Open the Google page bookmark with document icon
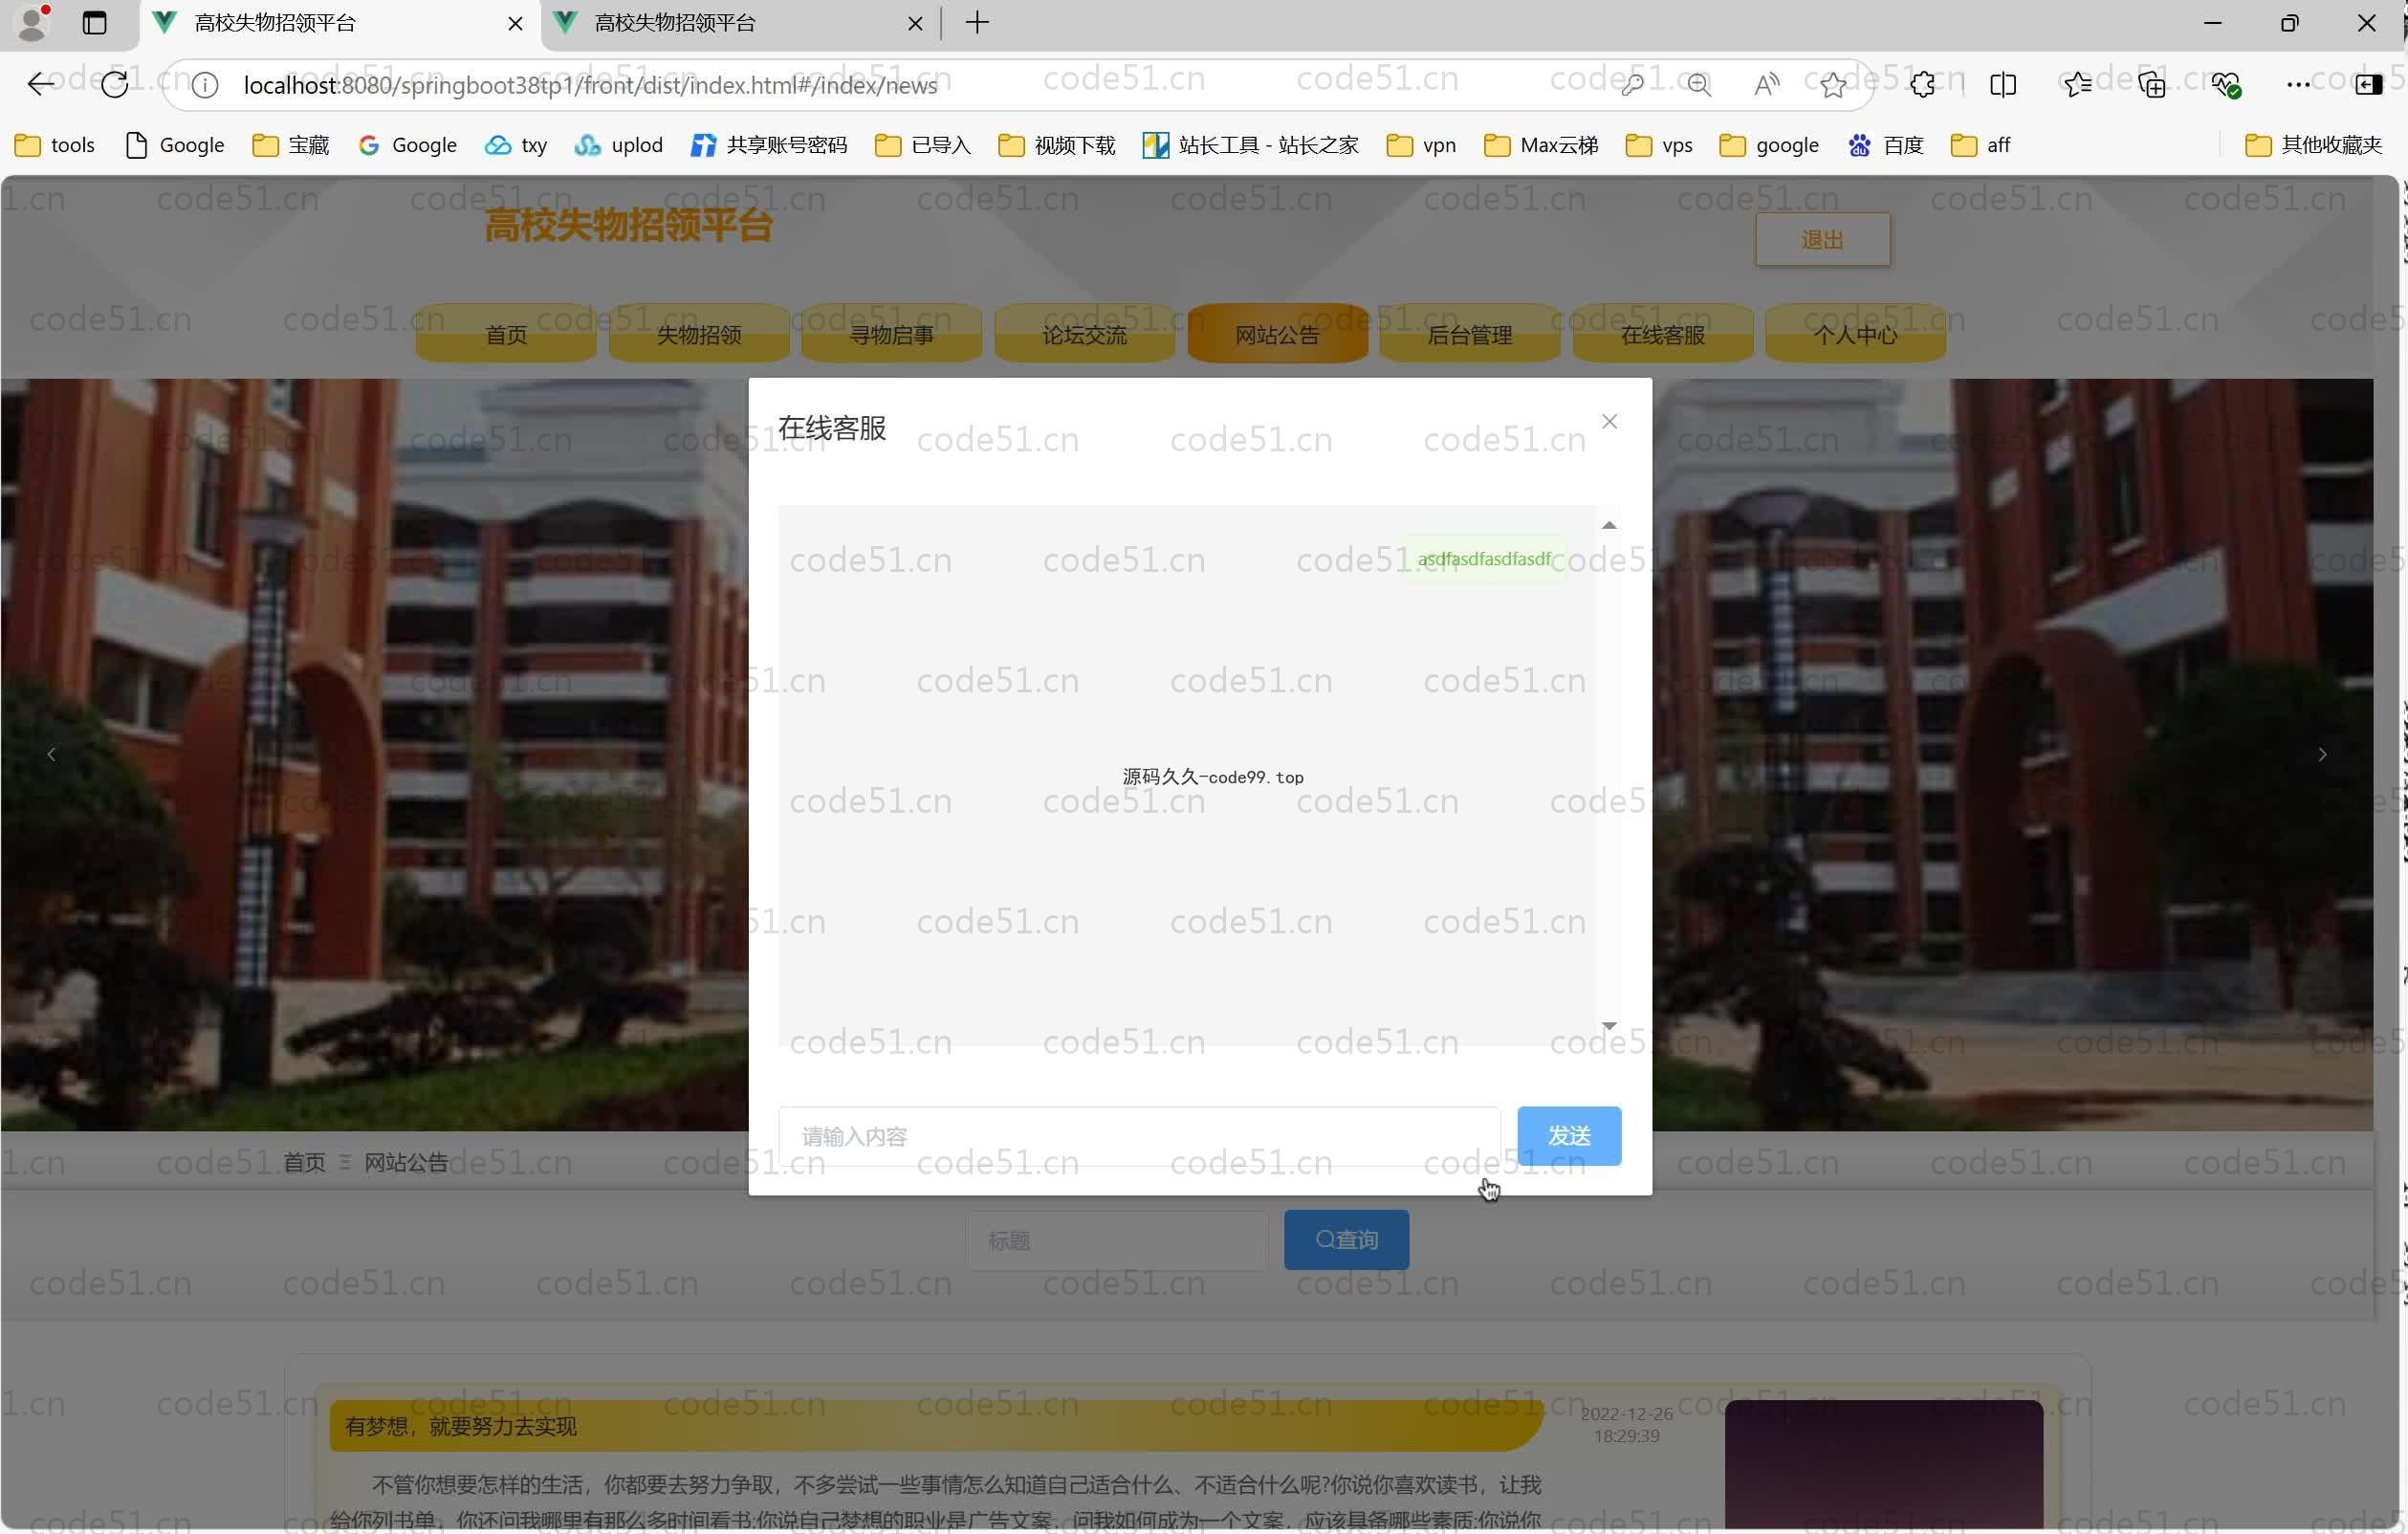Image resolution: width=2408 pixels, height=1534 pixels. click(175, 145)
